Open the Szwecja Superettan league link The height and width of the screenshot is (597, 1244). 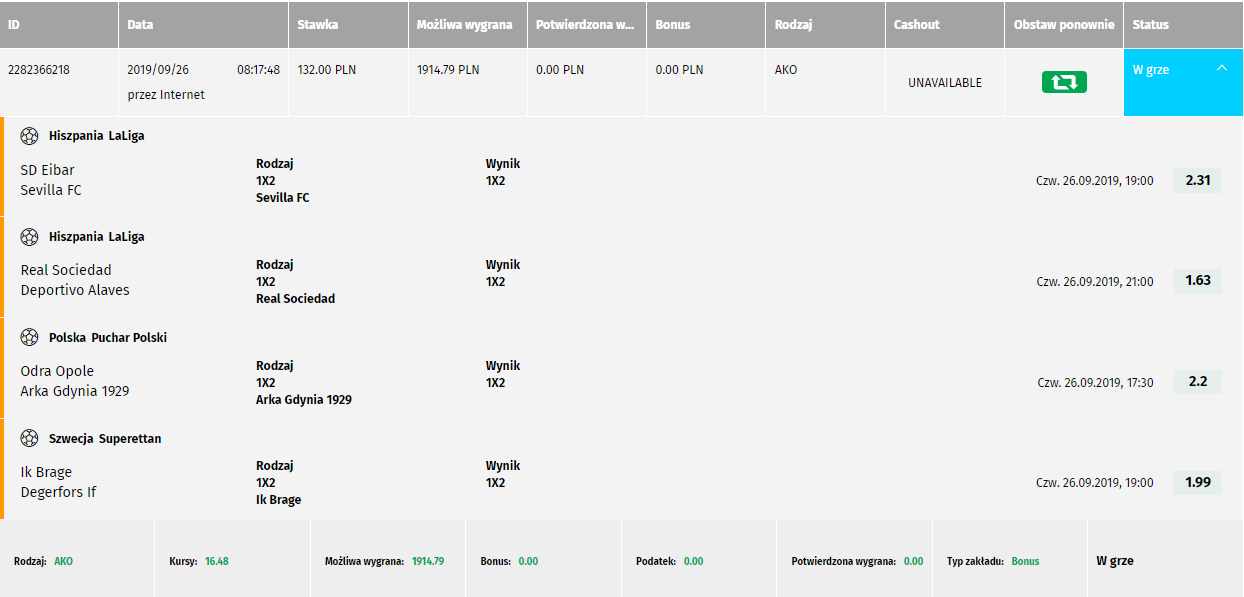click(105, 438)
